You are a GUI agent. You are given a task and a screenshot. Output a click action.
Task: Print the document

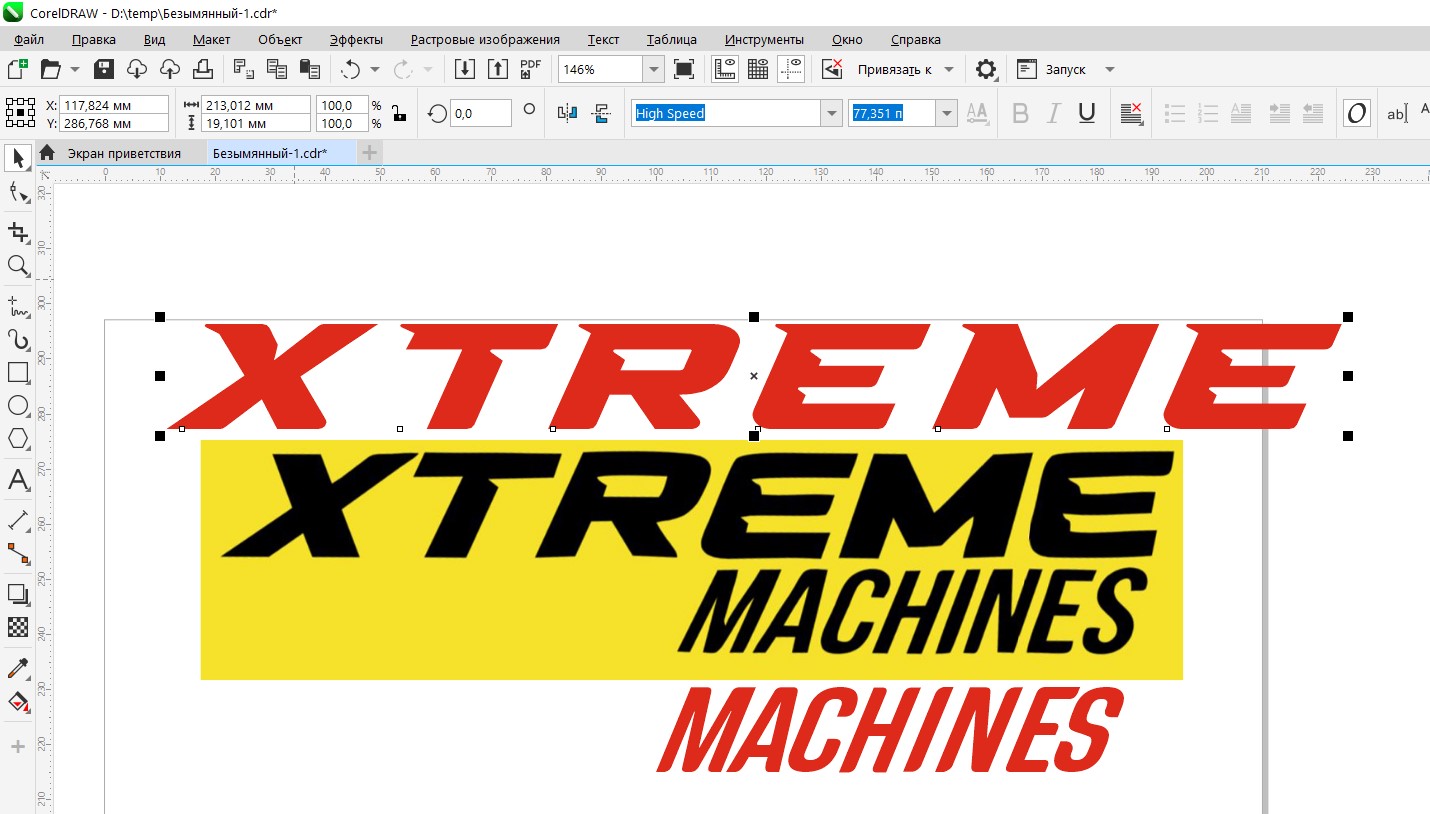click(x=203, y=69)
